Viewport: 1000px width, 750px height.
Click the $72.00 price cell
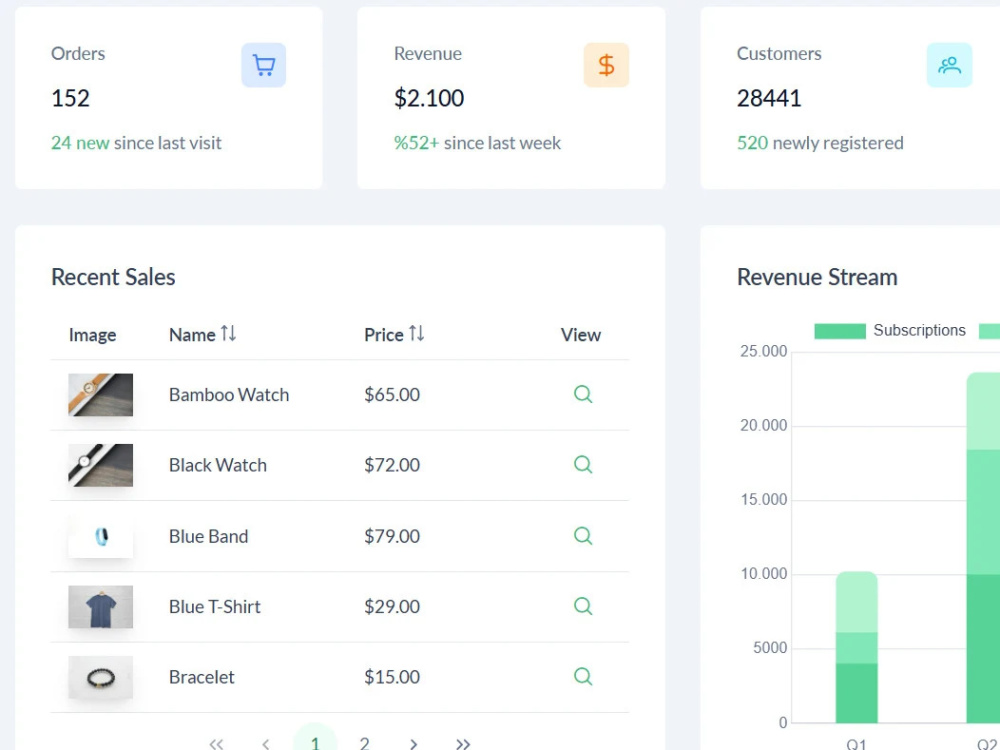pyautogui.click(x=392, y=465)
